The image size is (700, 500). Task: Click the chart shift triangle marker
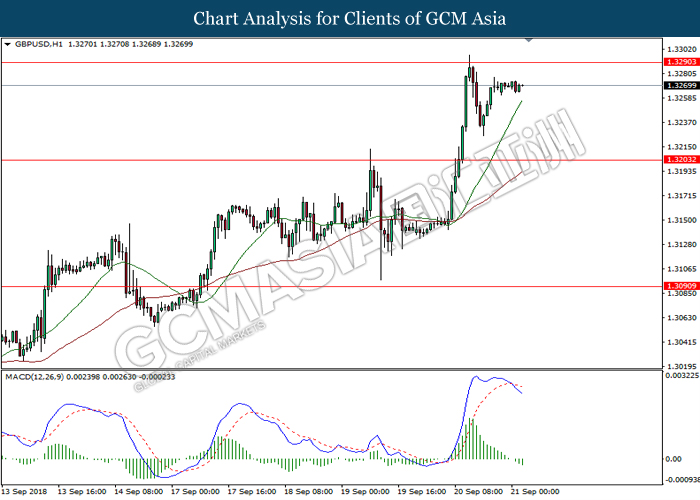[x=529, y=40]
